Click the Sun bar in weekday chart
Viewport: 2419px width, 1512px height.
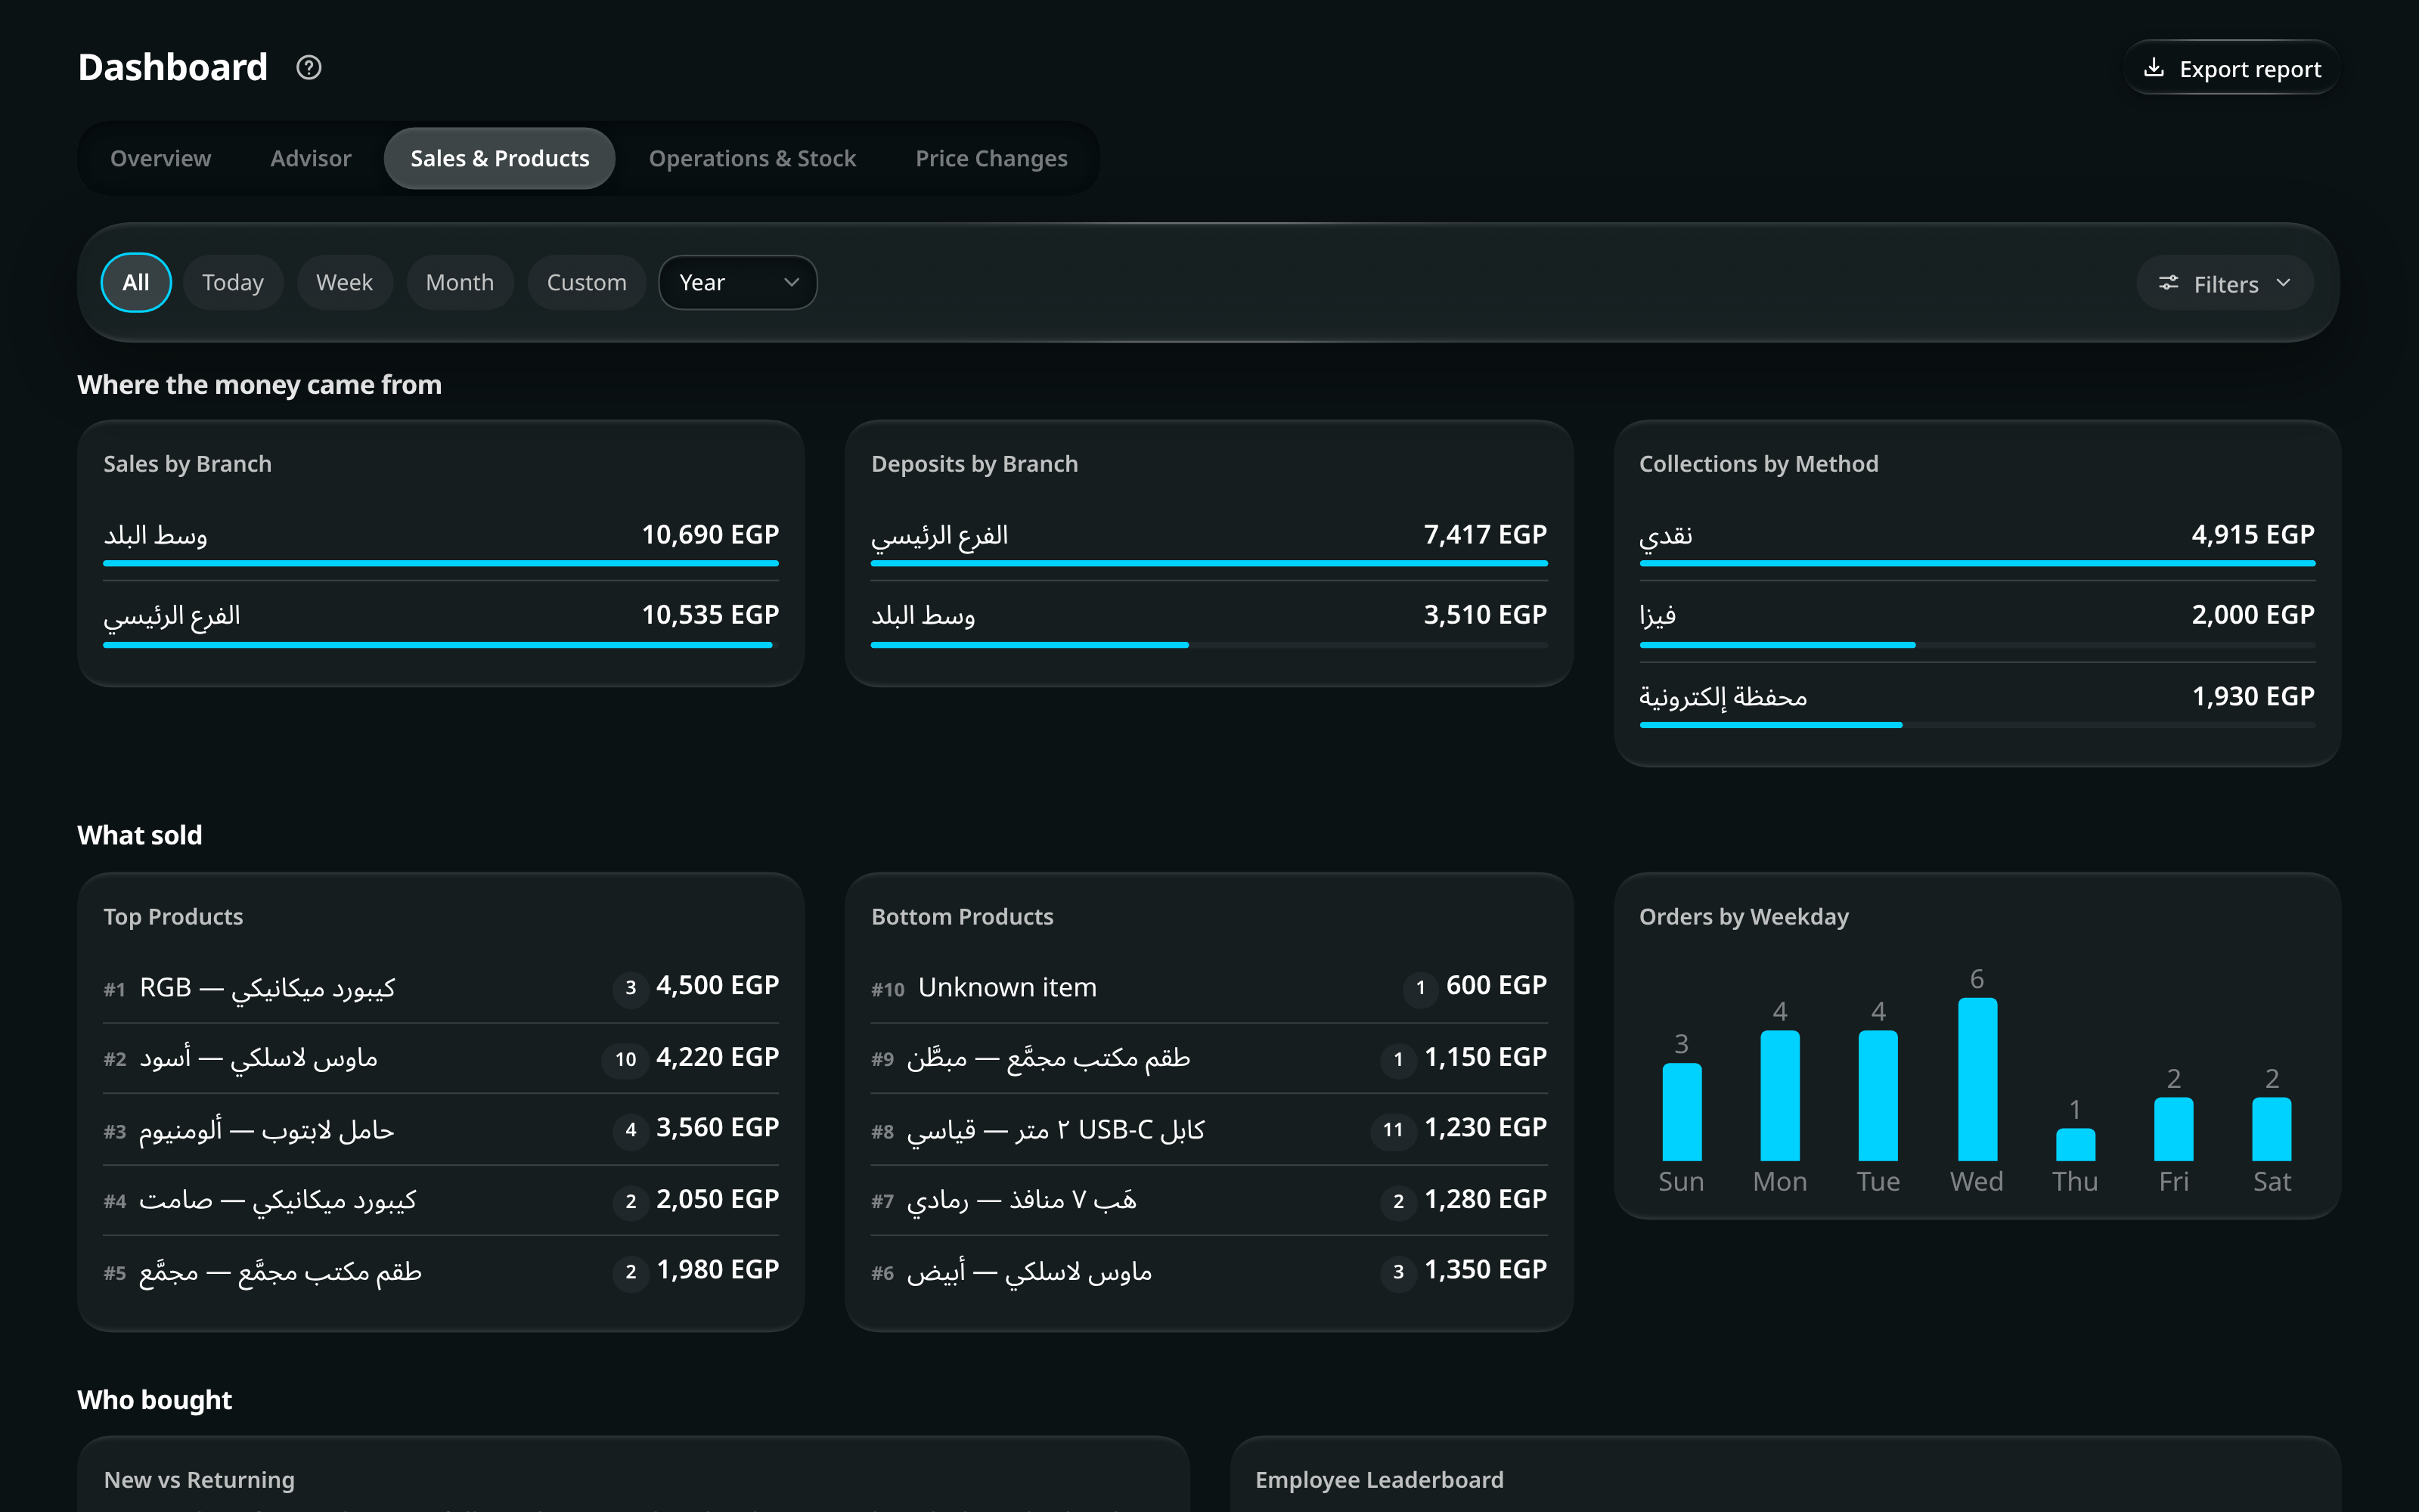1682,1112
